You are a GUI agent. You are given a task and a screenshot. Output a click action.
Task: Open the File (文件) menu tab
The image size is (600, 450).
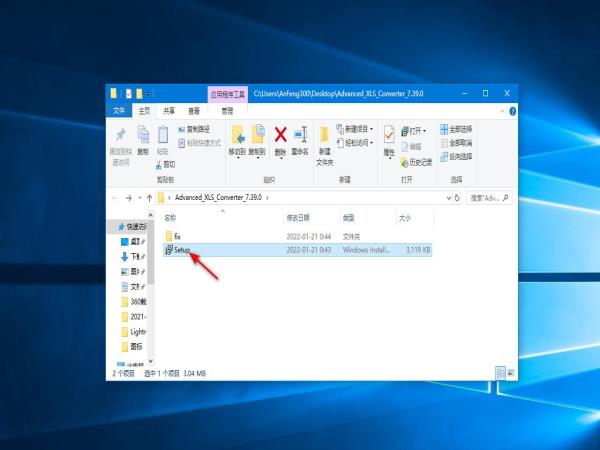click(119, 111)
